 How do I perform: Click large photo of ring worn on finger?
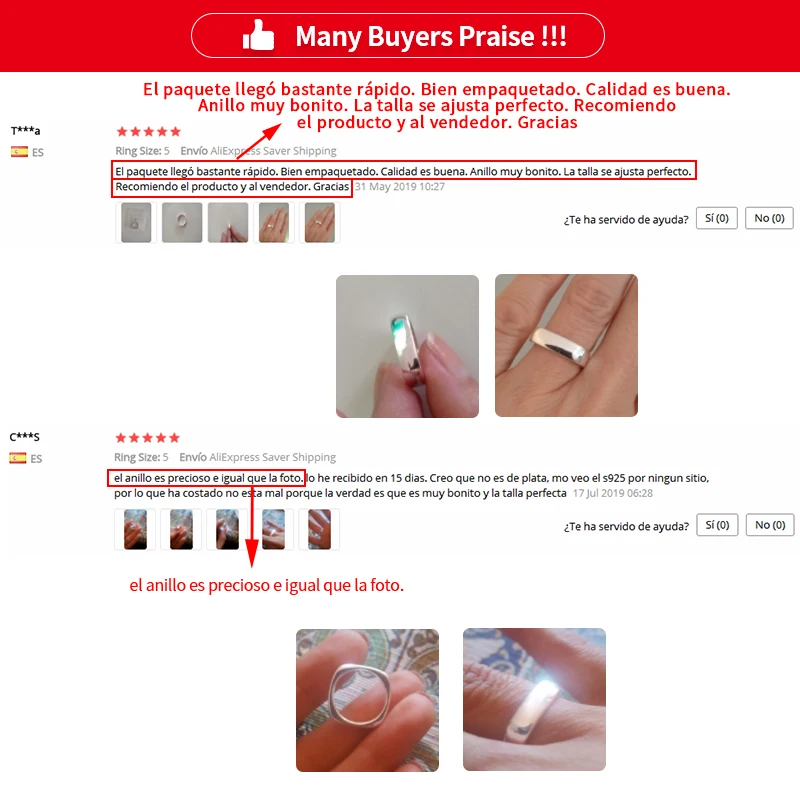[566, 345]
